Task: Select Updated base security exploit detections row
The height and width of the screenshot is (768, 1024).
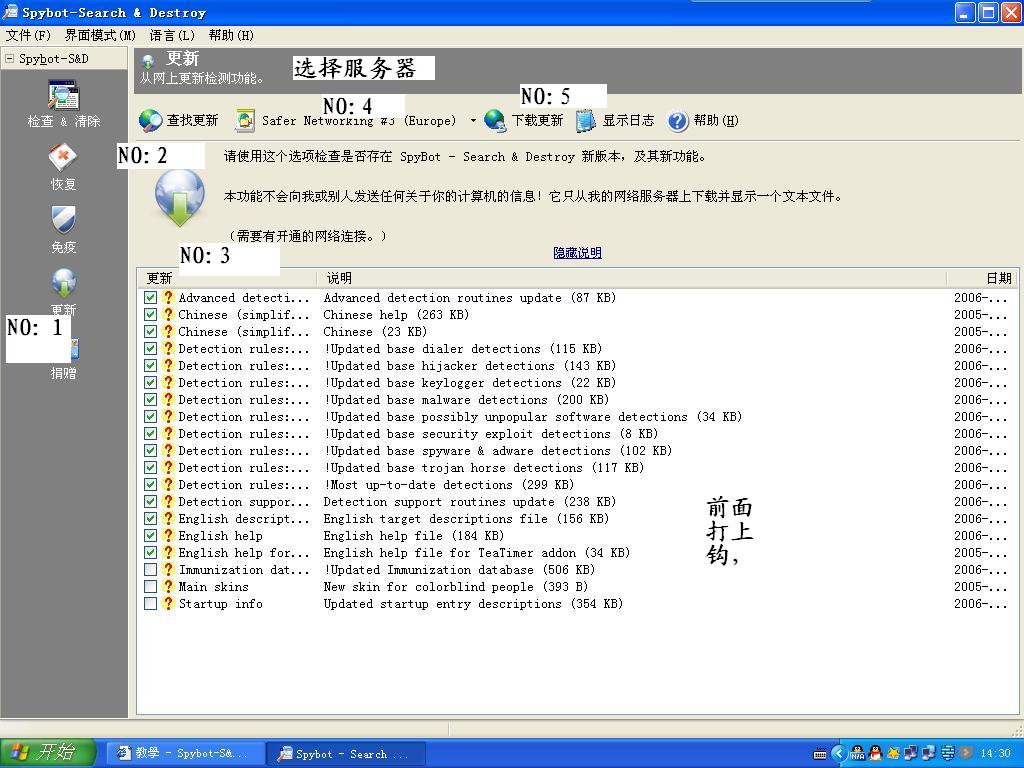Action: pyautogui.click(x=575, y=434)
